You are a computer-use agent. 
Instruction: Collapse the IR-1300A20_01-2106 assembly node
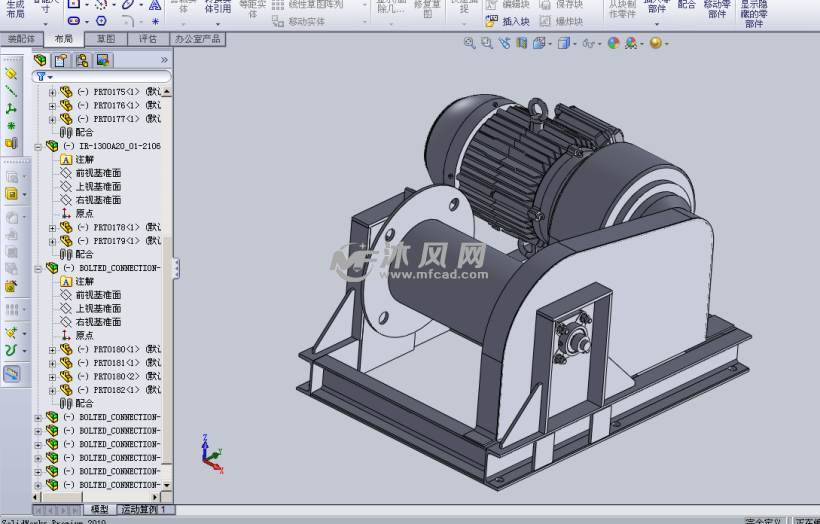[x=38, y=146]
